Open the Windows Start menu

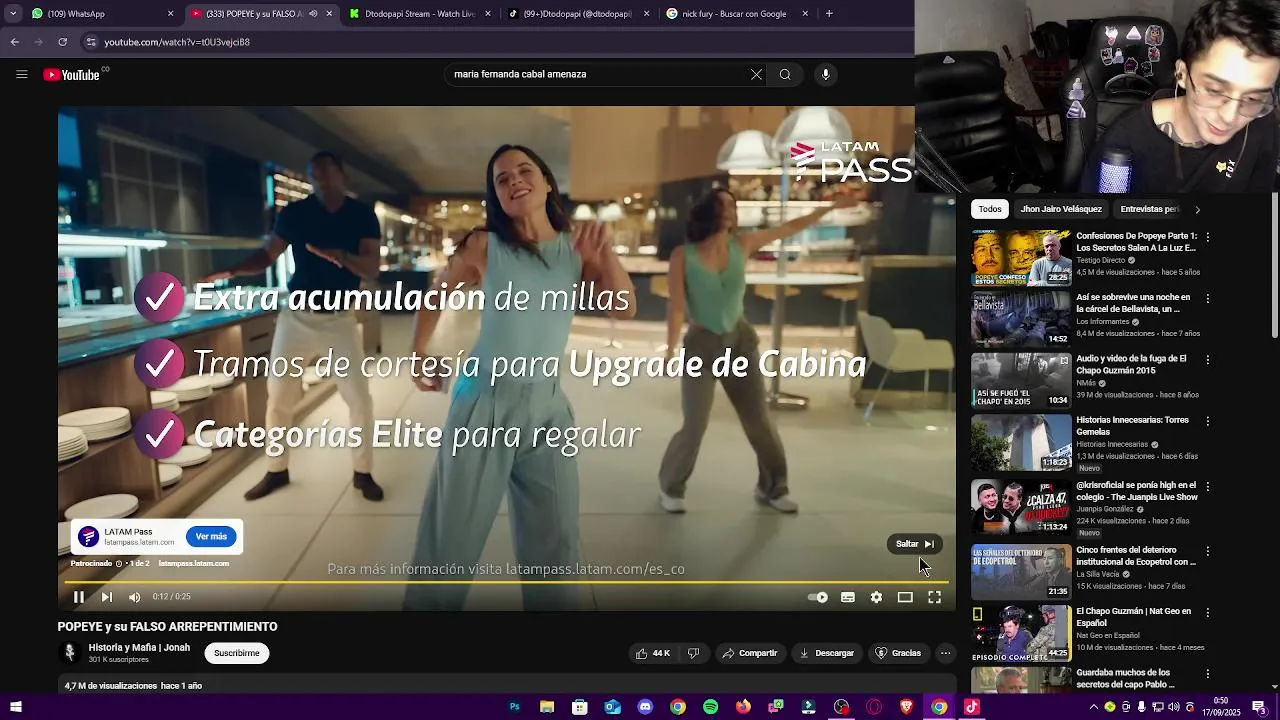coord(16,707)
